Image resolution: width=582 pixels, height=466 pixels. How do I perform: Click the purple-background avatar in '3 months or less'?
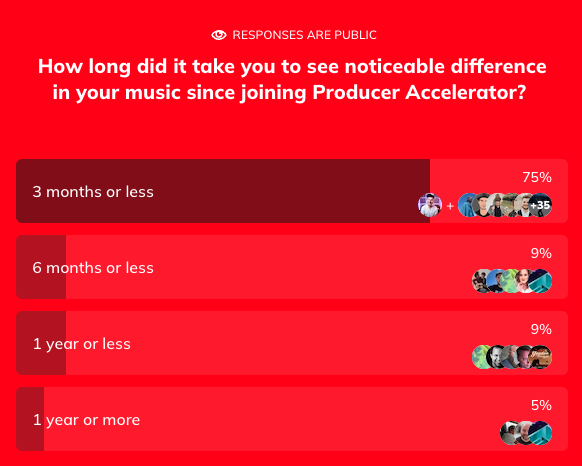(430, 205)
